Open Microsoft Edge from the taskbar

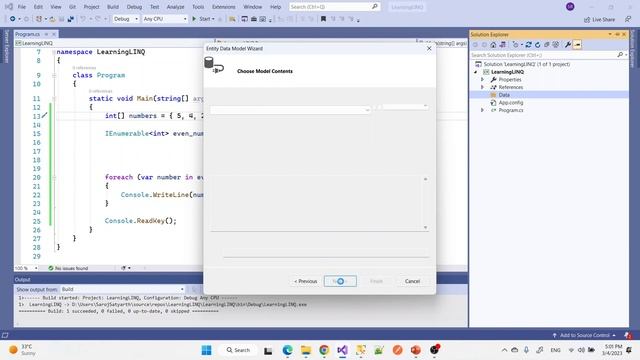(287, 350)
